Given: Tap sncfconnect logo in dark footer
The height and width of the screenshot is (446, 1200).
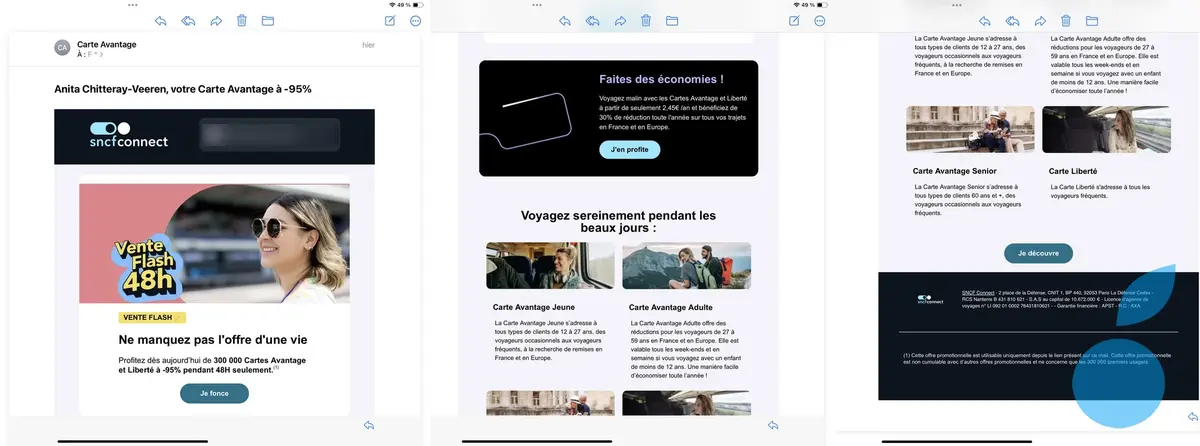Looking at the screenshot, I should point(930,298).
